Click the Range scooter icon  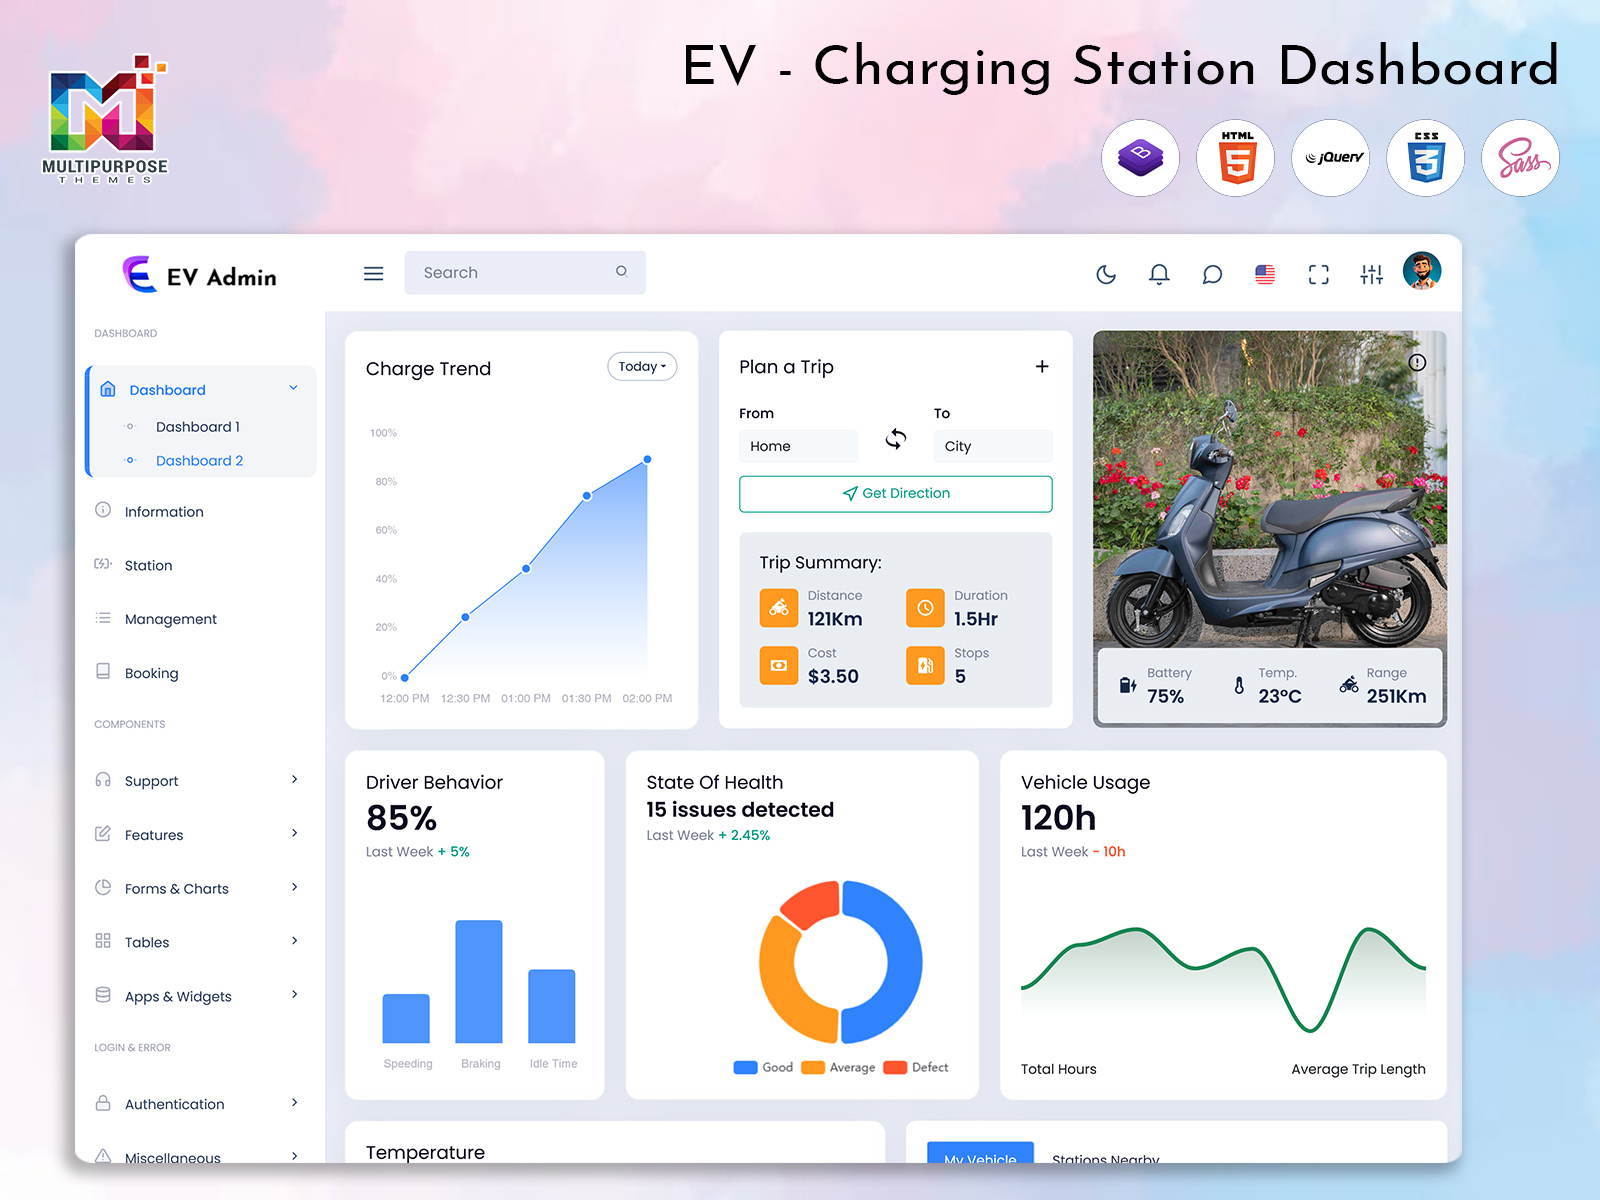point(1349,685)
